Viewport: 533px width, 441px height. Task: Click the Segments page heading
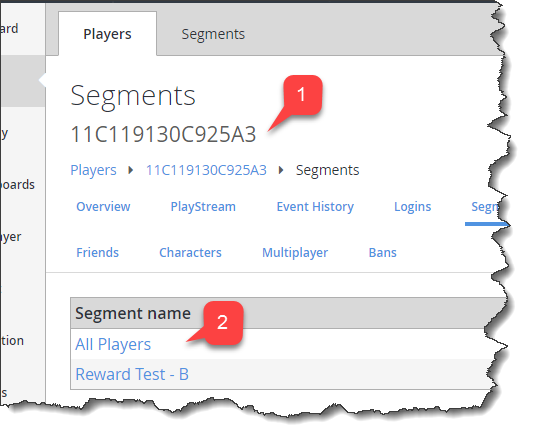point(133,96)
